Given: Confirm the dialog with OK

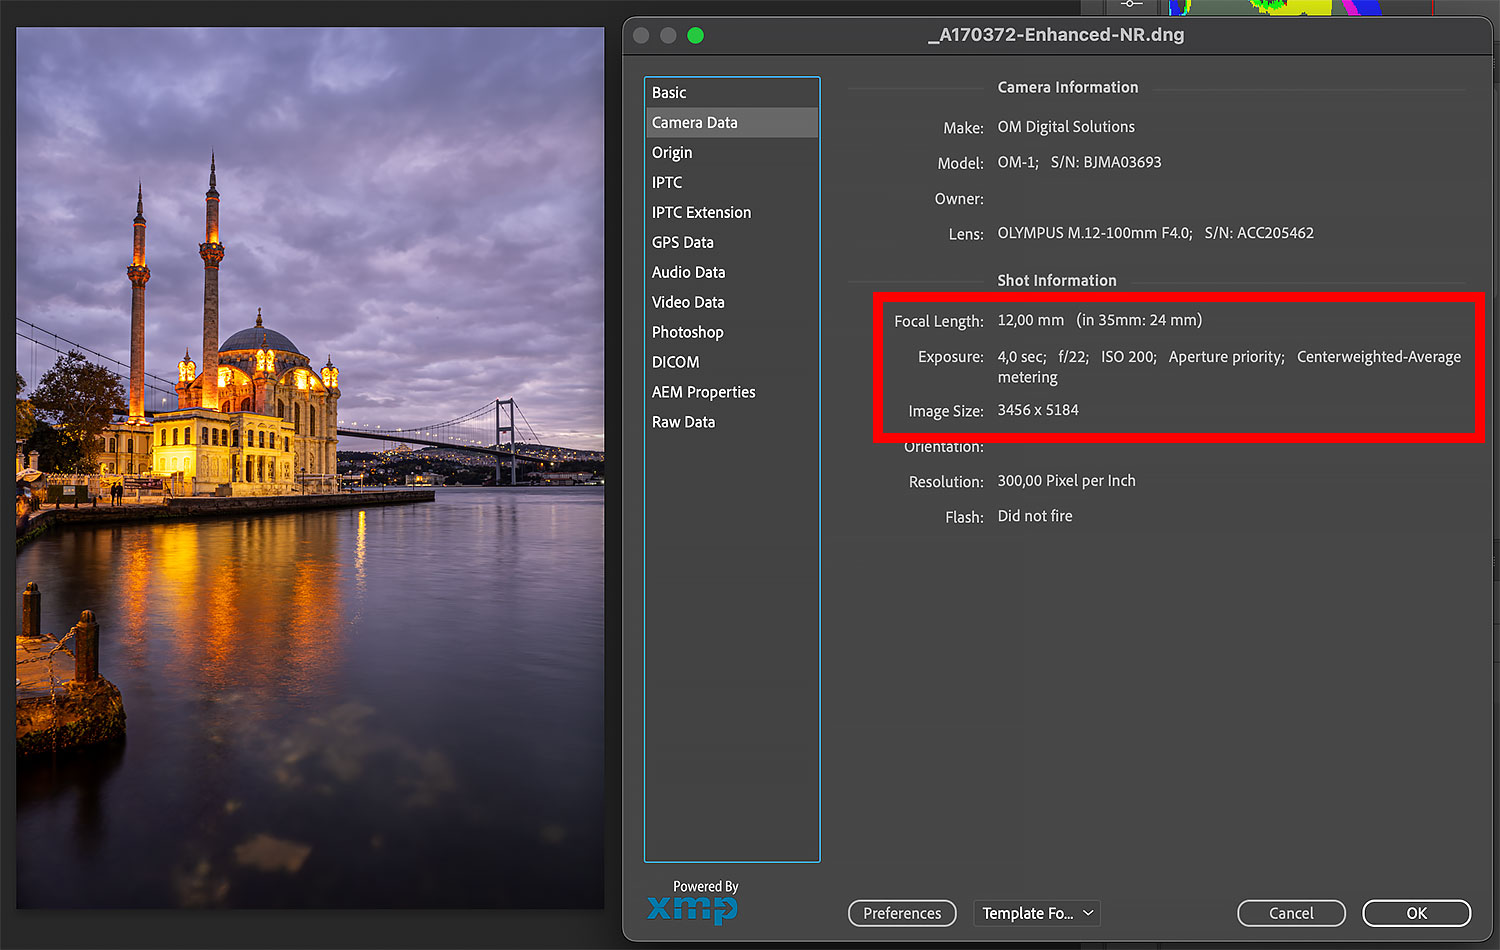Looking at the screenshot, I should point(1416,913).
